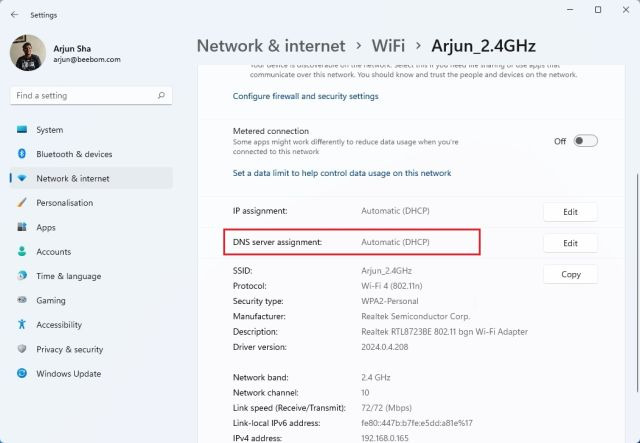This screenshot has width=640, height=443.
Task: Select Network & internet in sidebar
Action: 91,178
